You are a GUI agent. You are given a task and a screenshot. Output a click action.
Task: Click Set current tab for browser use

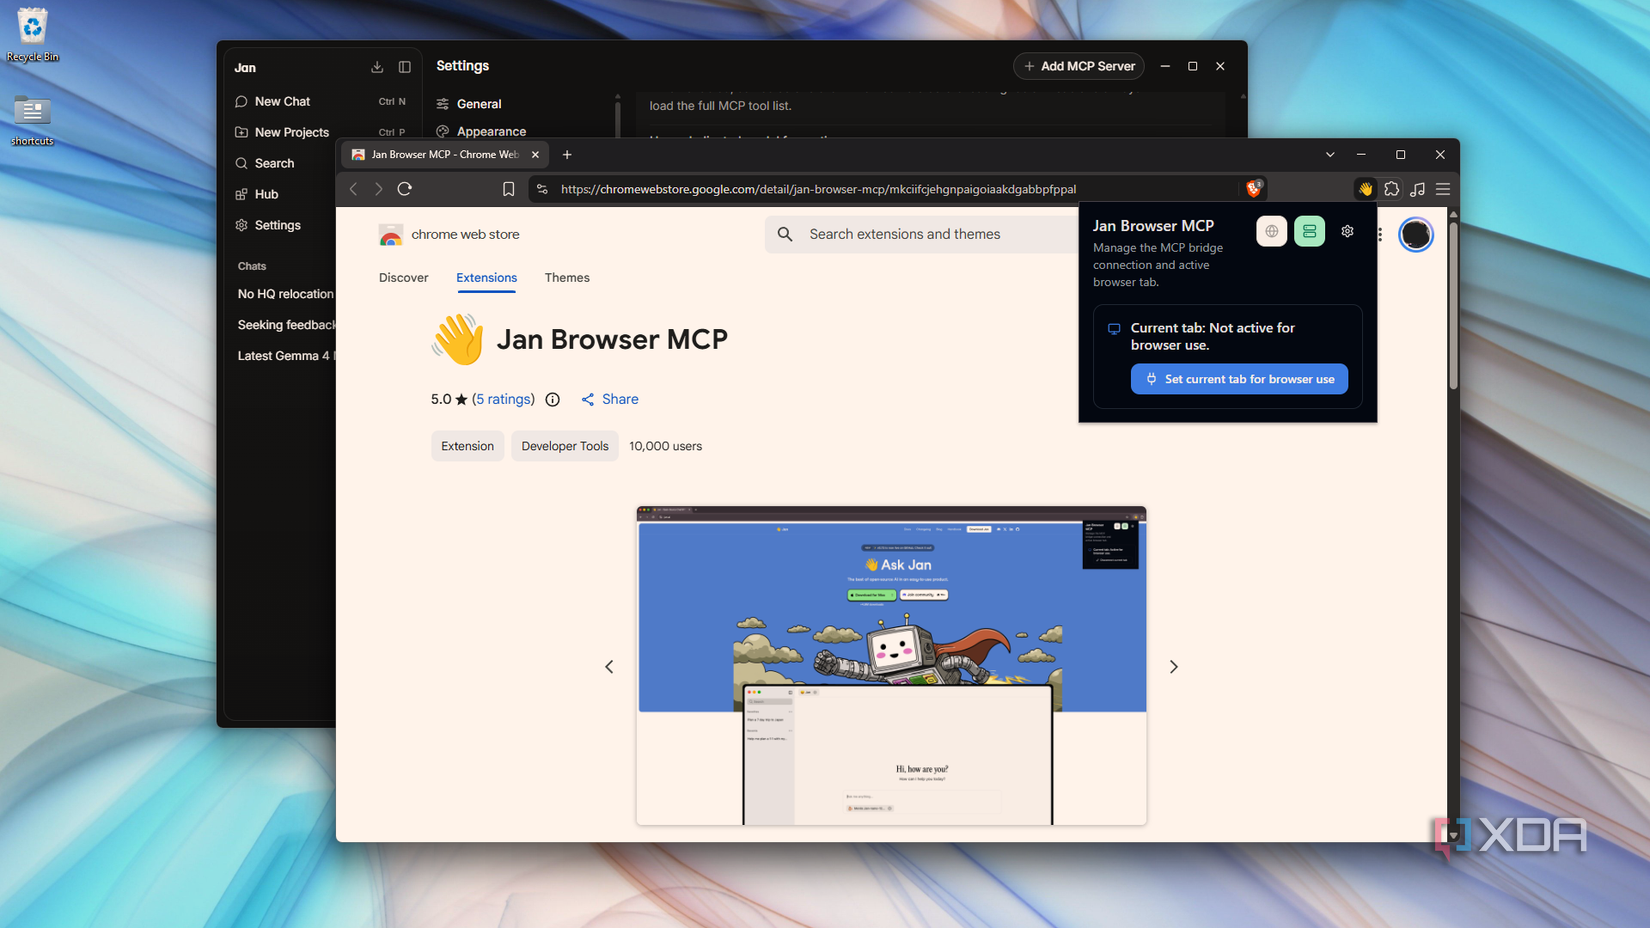pyautogui.click(x=1239, y=379)
